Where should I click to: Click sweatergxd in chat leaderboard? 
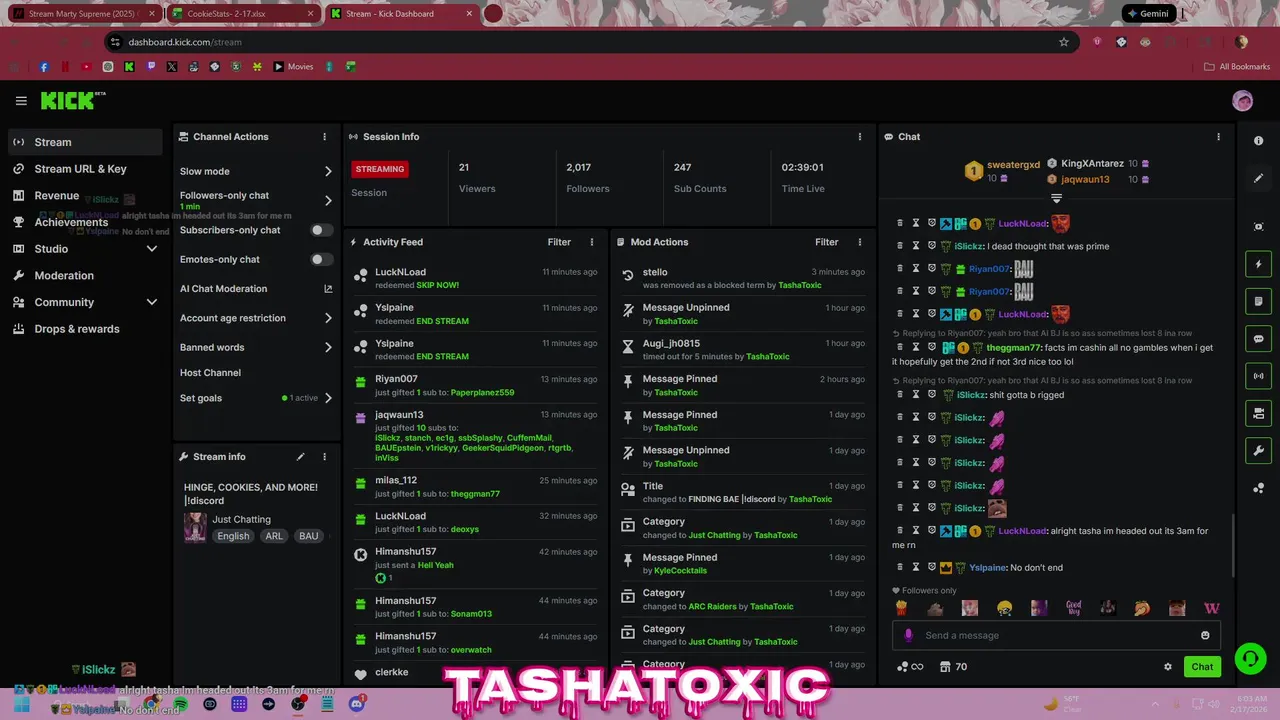[1013, 165]
